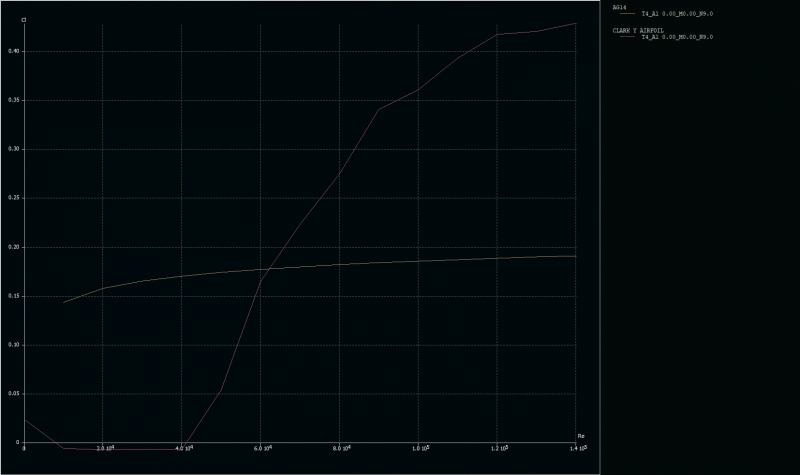Viewport: 800px width, 475px height.
Task: Click the 2.0 10^4 x-axis tick label
Action: (106, 450)
